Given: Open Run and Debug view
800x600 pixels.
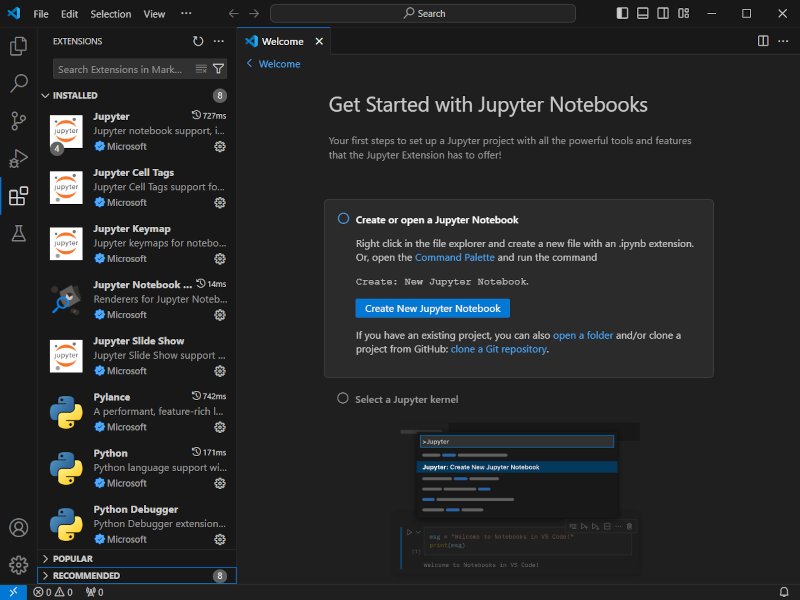Looking at the screenshot, I should (x=18, y=159).
